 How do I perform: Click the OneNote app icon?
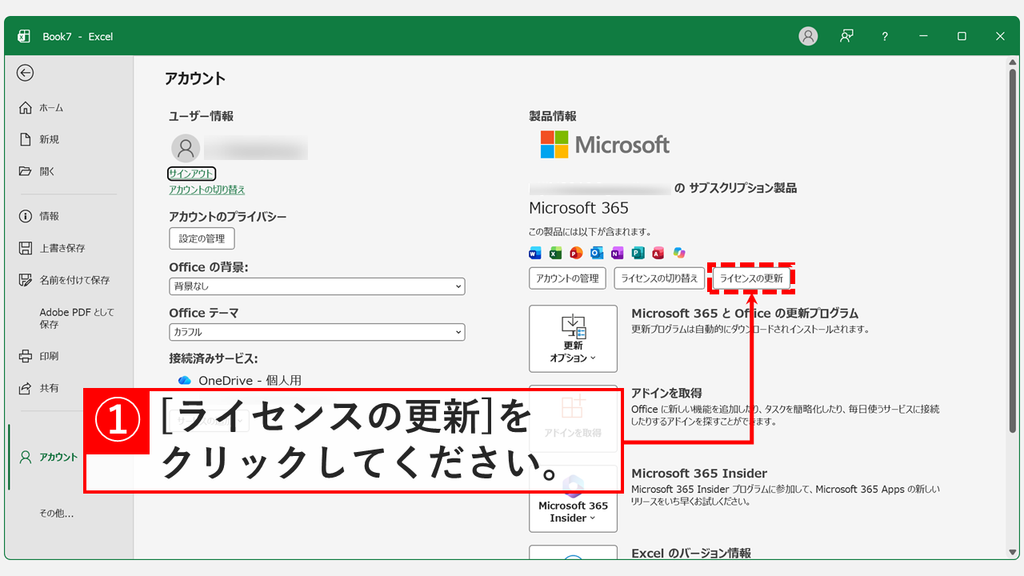(617, 253)
